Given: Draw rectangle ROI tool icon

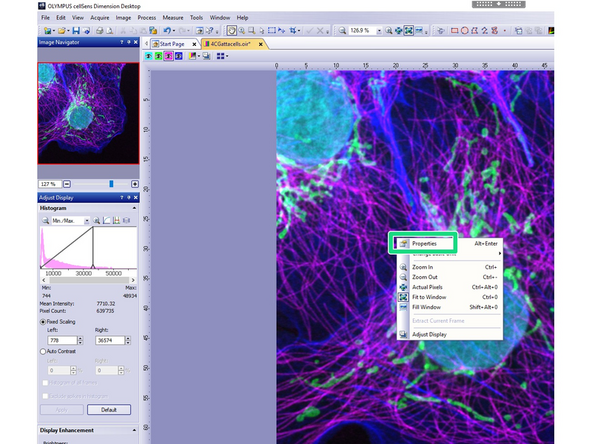Looking at the screenshot, I should click(x=455, y=31).
